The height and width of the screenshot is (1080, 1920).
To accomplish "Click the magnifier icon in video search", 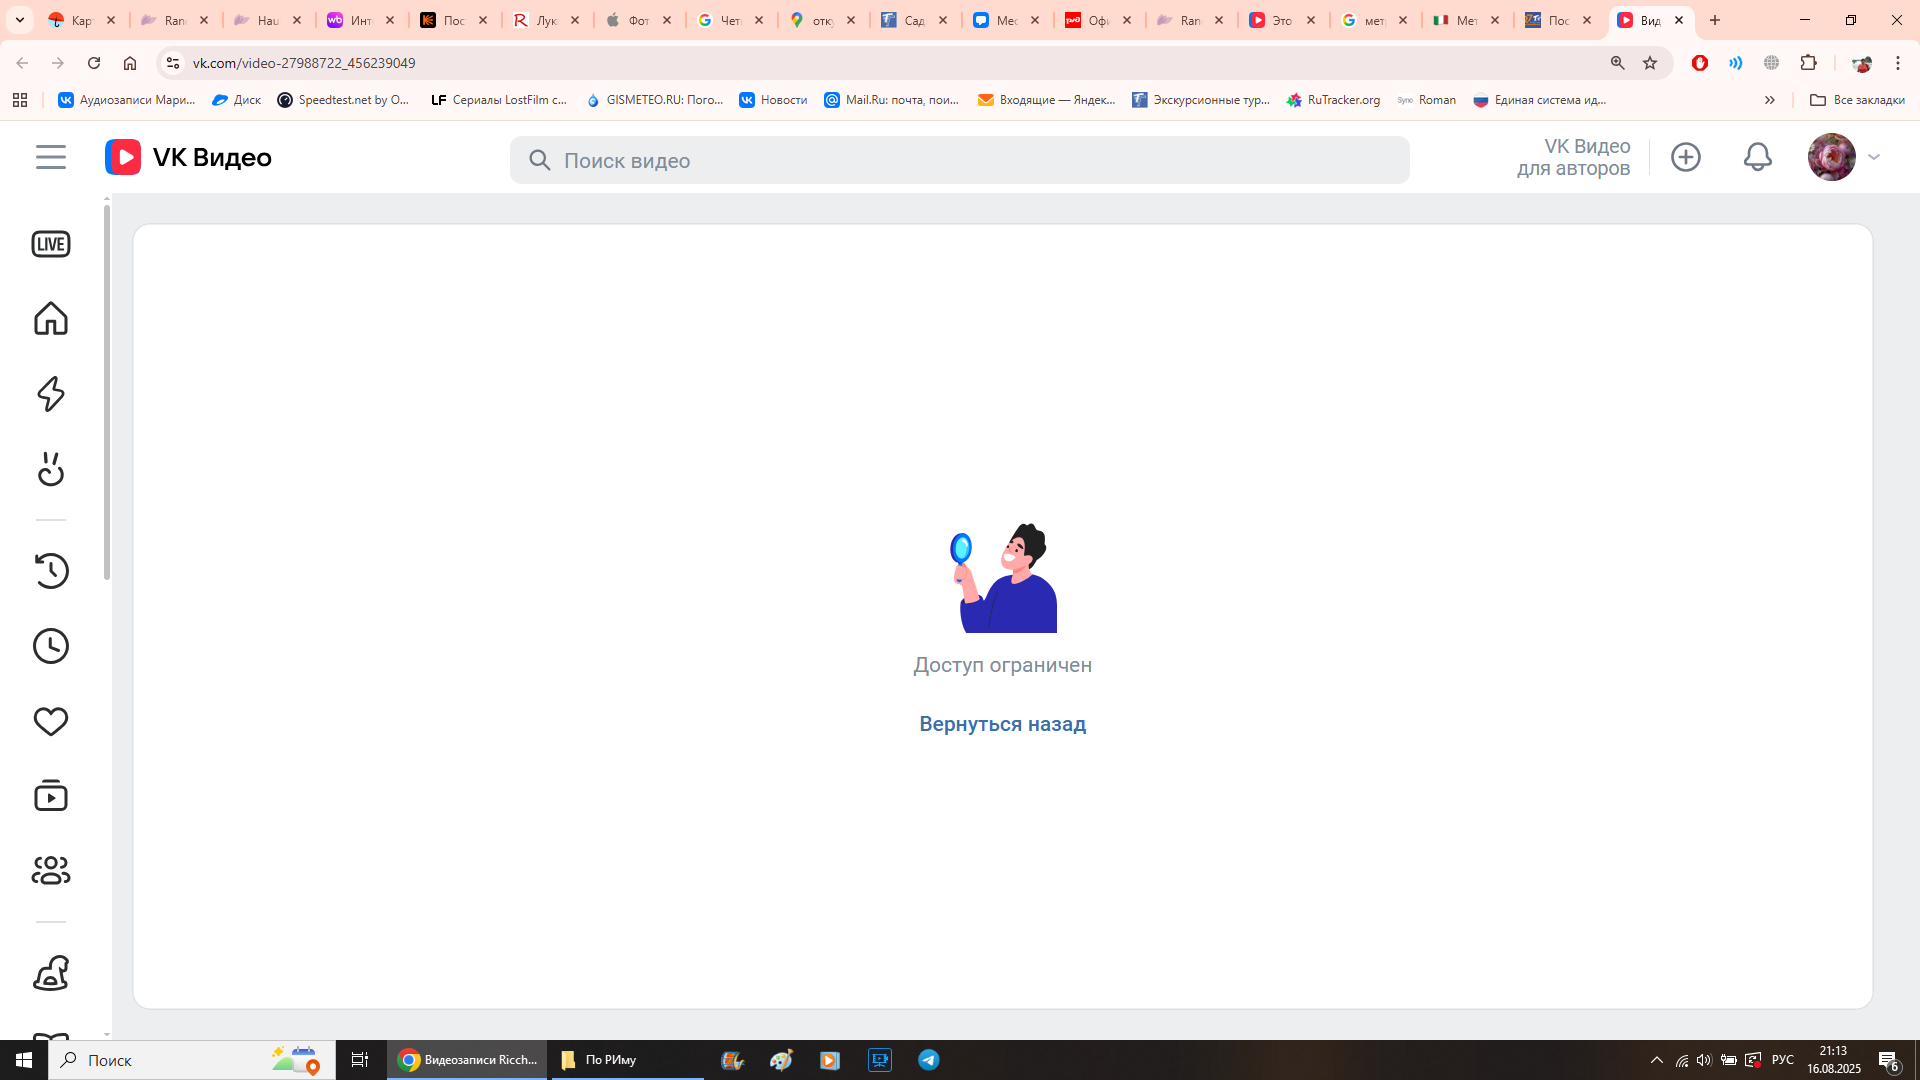I will [540, 160].
